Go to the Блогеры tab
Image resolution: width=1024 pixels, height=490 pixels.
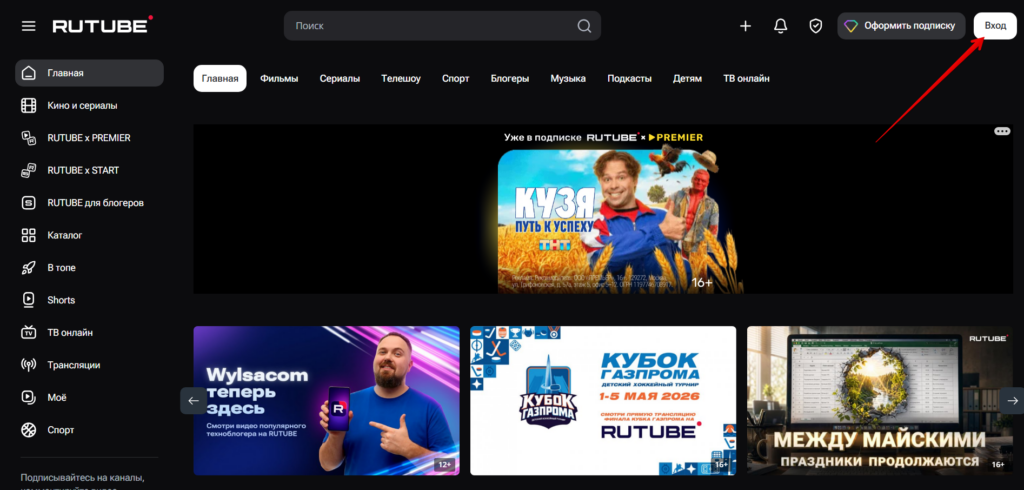coord(510,78)
